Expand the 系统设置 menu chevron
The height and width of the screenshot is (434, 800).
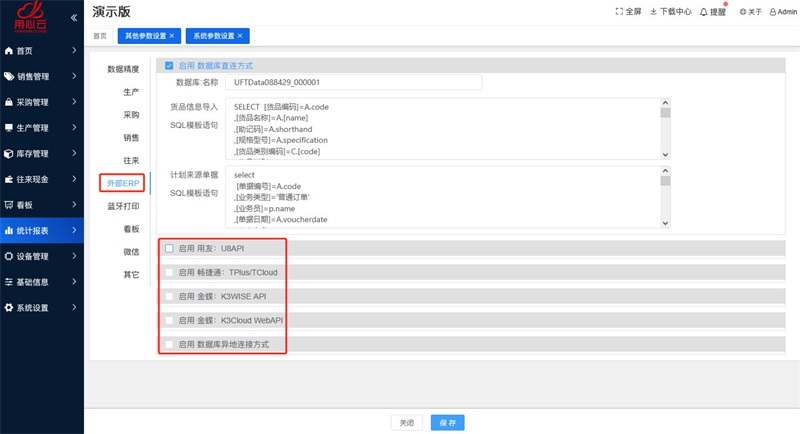click(74, 308)
